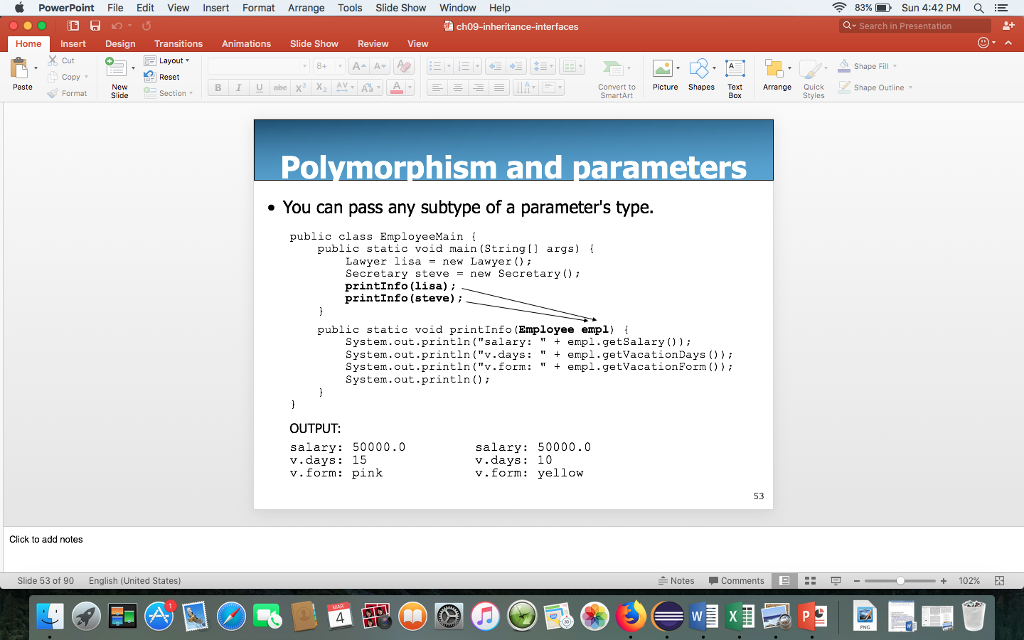This screenshot has width=1024, height=640.
Task: Toggle Bold formatting
Action: [218, 88]
